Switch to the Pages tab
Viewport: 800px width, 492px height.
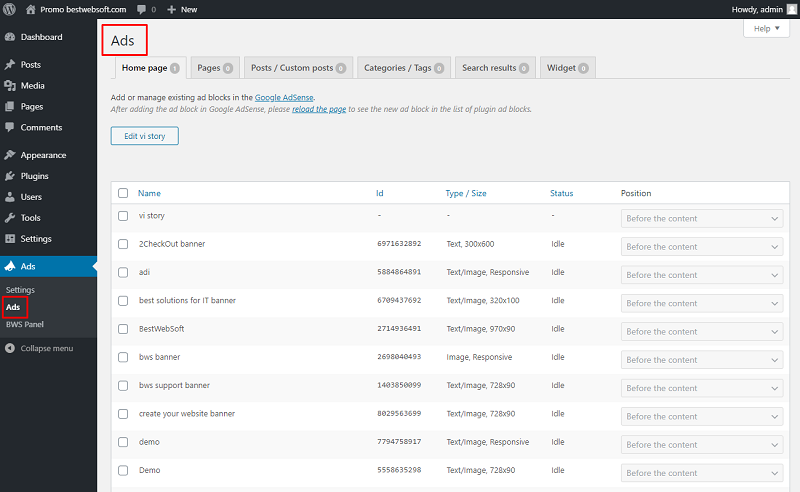(x=215, y=68)
